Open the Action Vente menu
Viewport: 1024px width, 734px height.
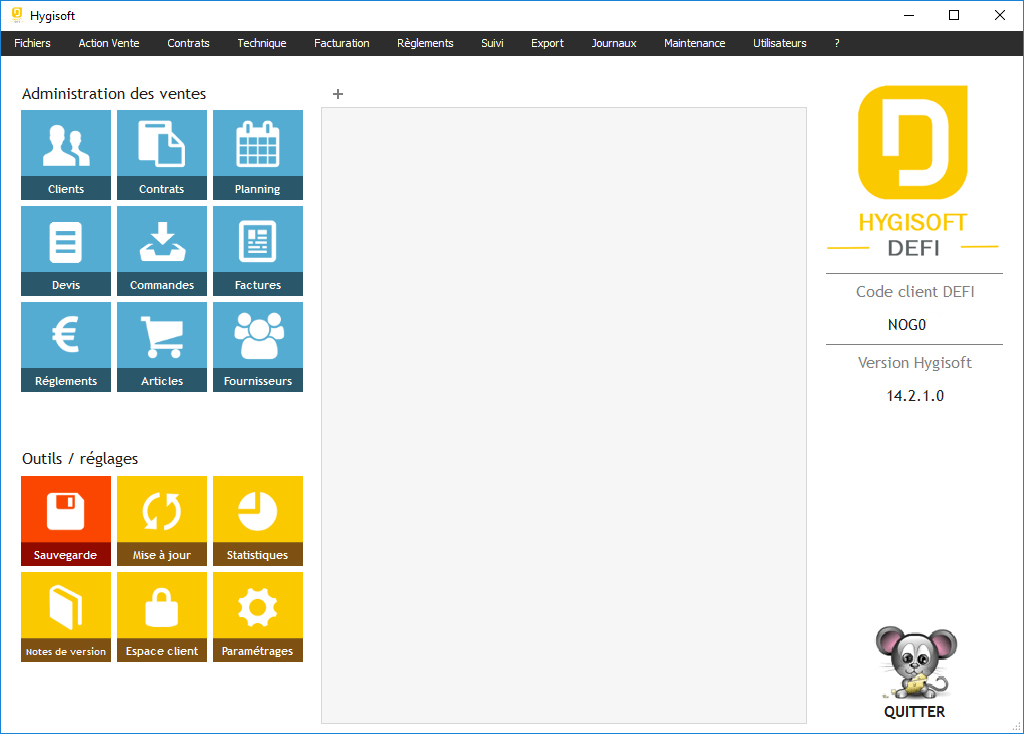pyautogui.click(x=109, y=43)
